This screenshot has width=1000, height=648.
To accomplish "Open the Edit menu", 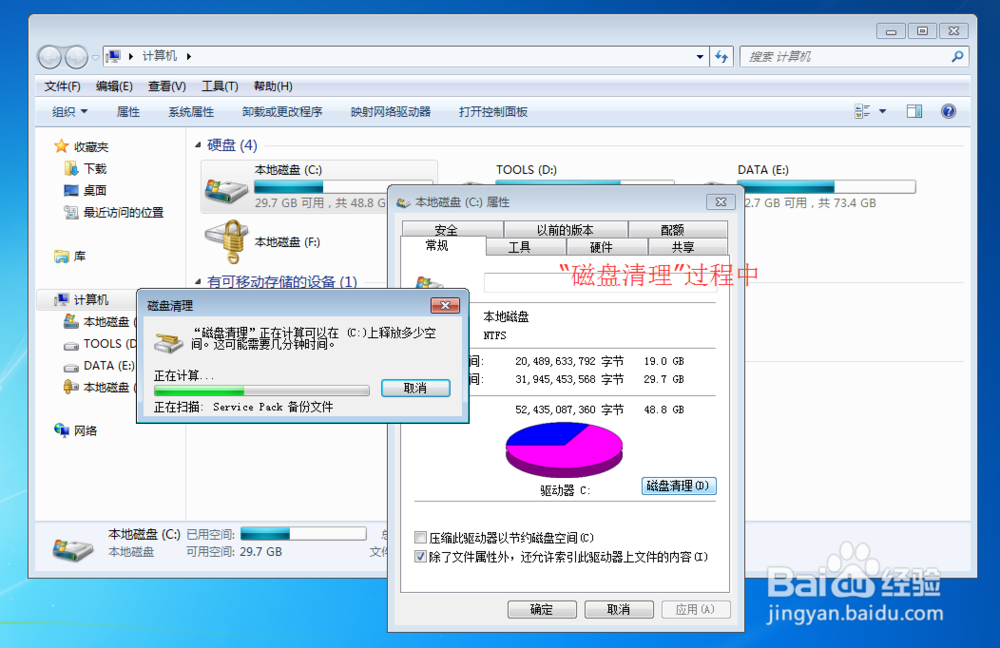I will 114,86.
